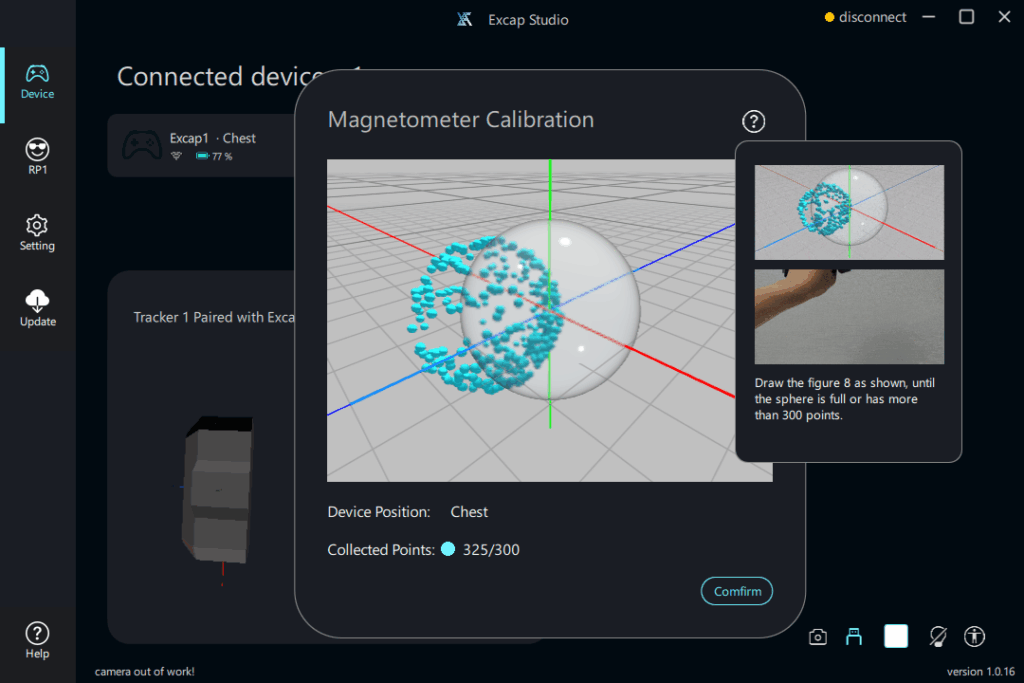
Task: Click the hand motion demo thumbnail
Action: point(849,316)
